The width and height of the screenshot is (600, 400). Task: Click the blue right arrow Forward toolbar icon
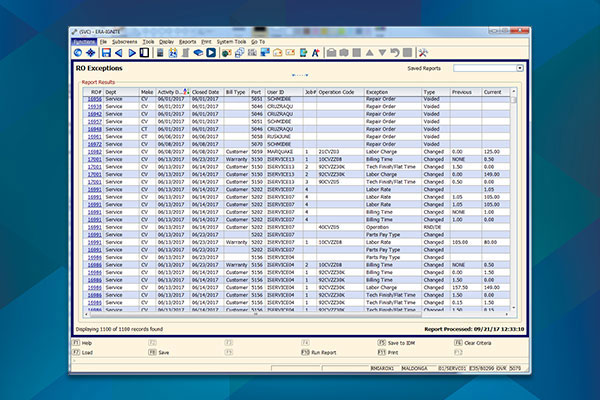pyautogui.click(x=131, y=52)
